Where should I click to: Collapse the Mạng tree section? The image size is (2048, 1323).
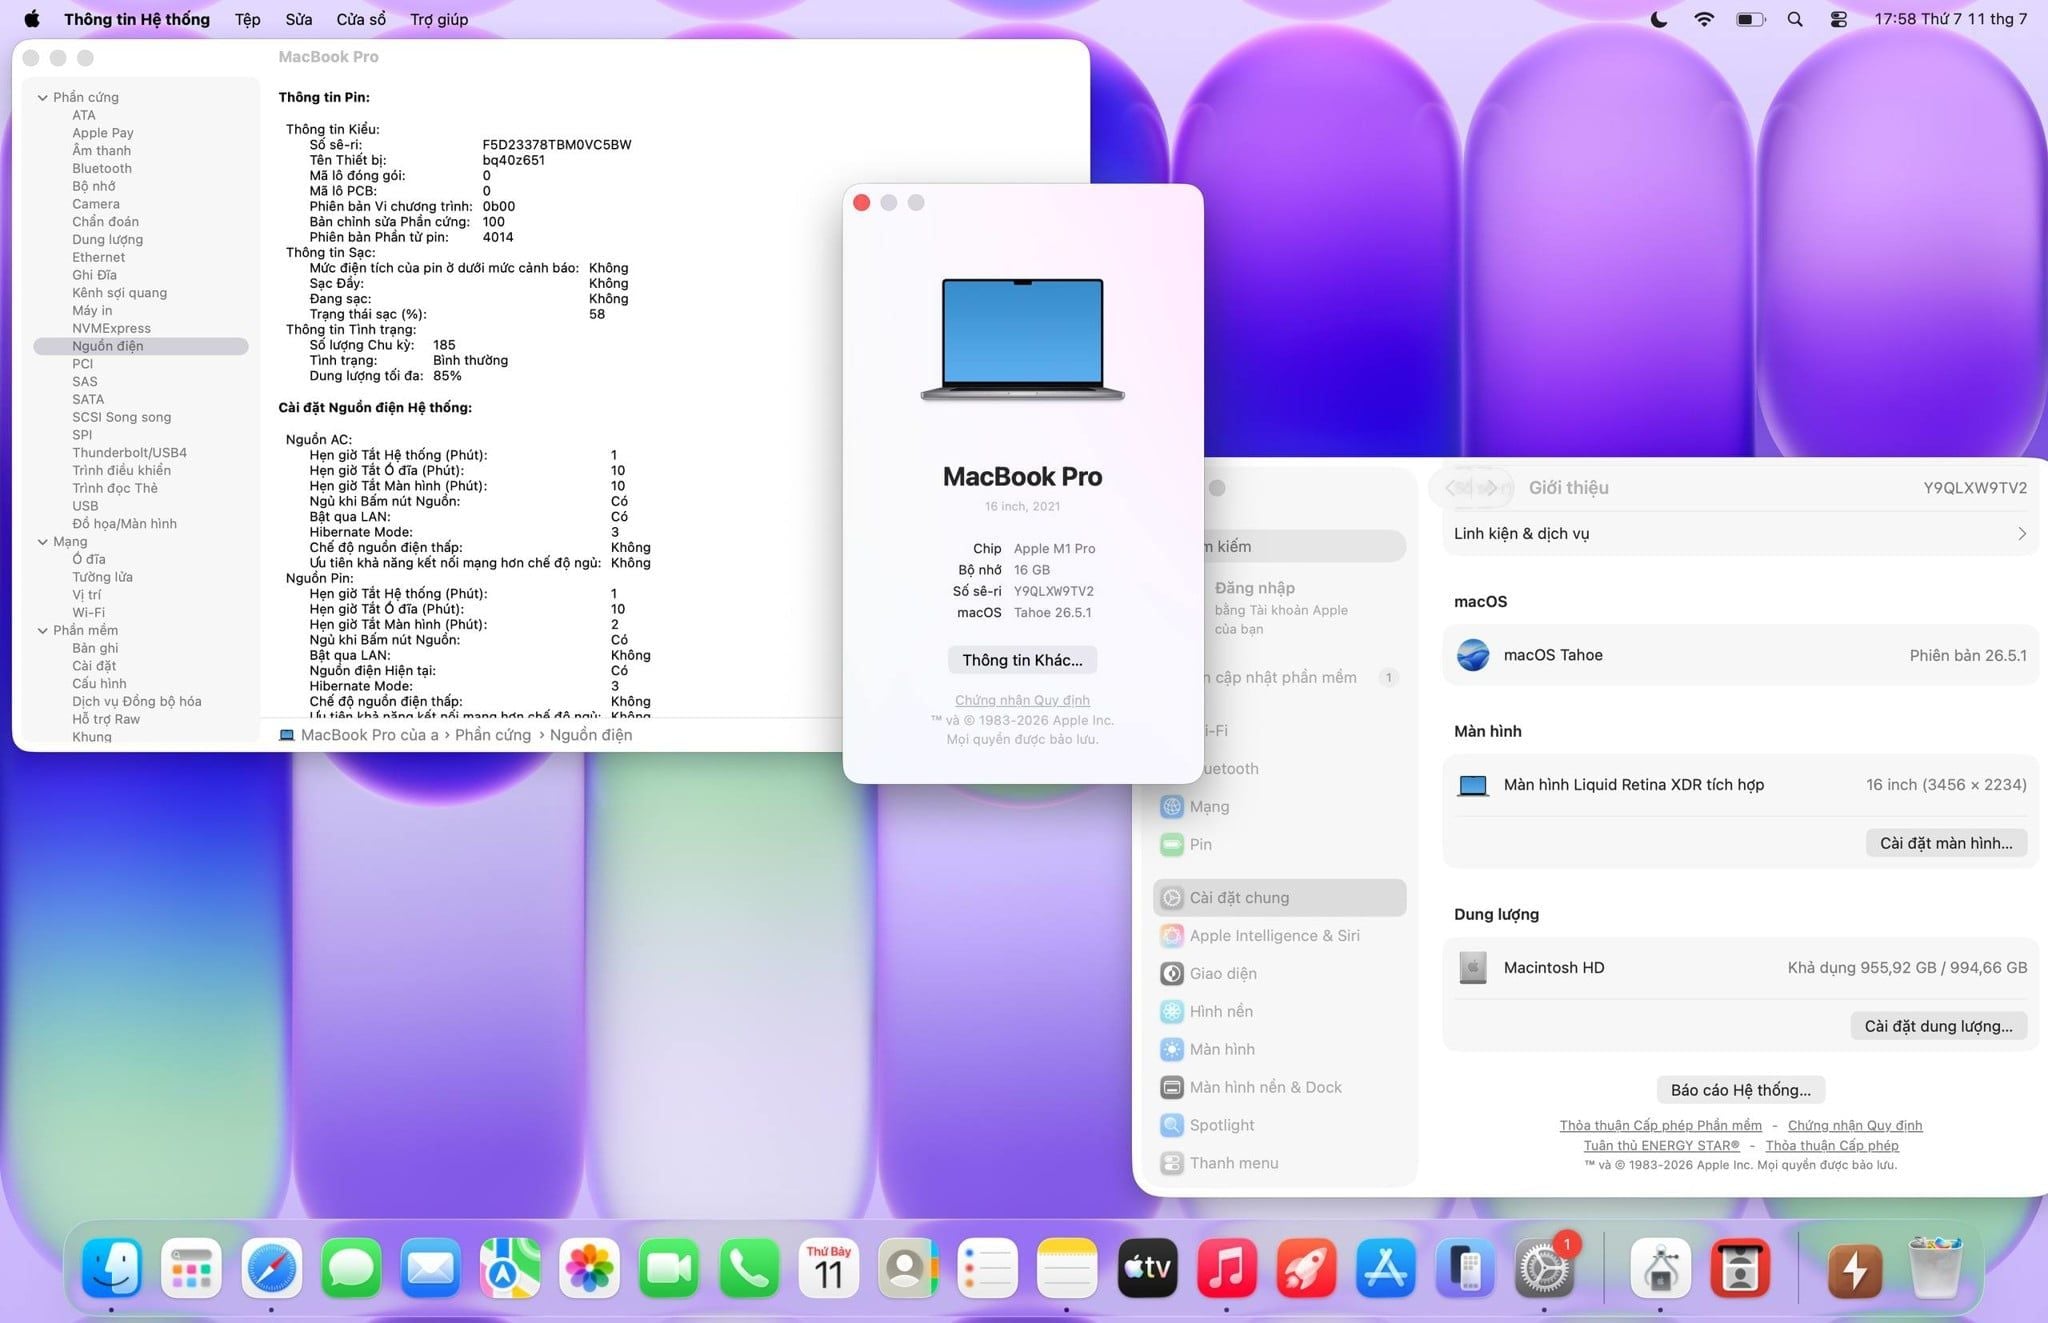click(43, 541)
